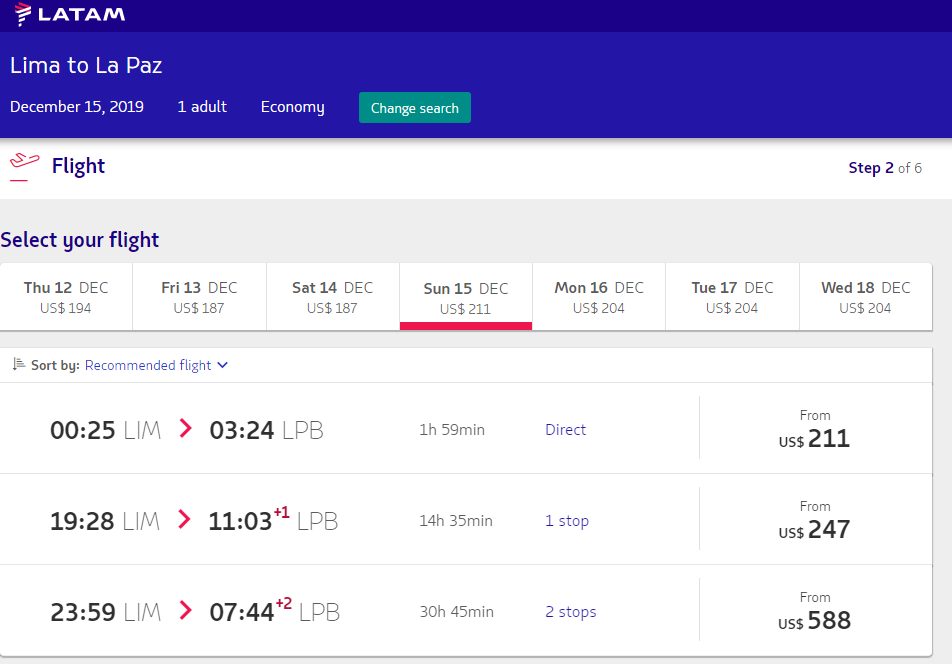This screenshot has width=952, height=664.
Task: Click the Change search button
Action: pyautogui.click(x=415, y=108)
